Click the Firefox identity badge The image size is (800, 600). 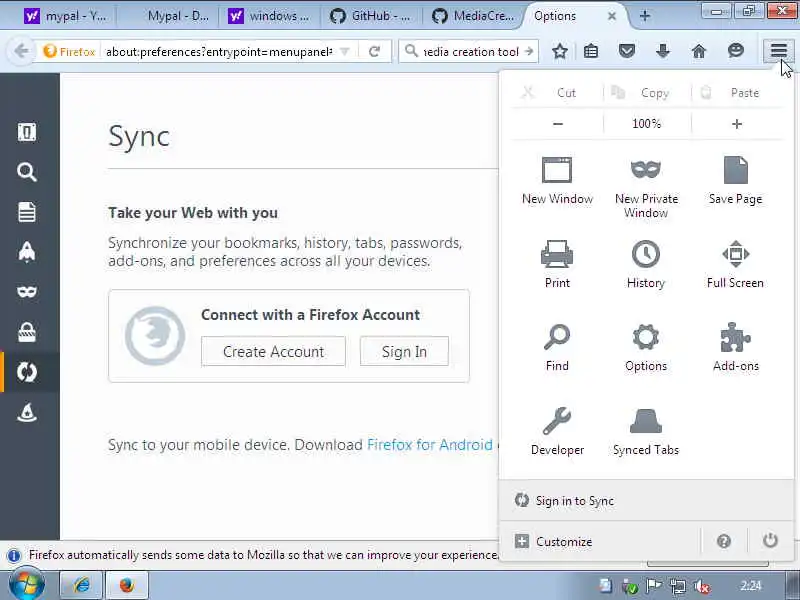pyautogui.click(x=69, y=52)
